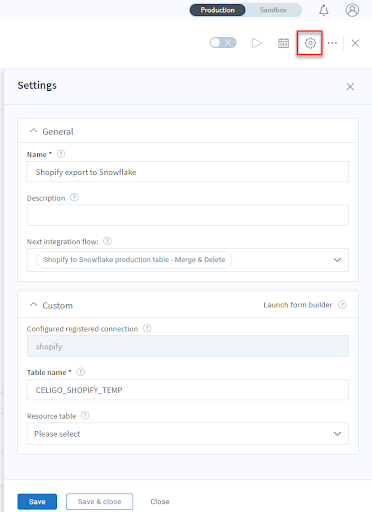Viewport: 372px width, 512px height.
Task: Click the Settings panel title
Action: pyautogui.click(x=37, y=86)
